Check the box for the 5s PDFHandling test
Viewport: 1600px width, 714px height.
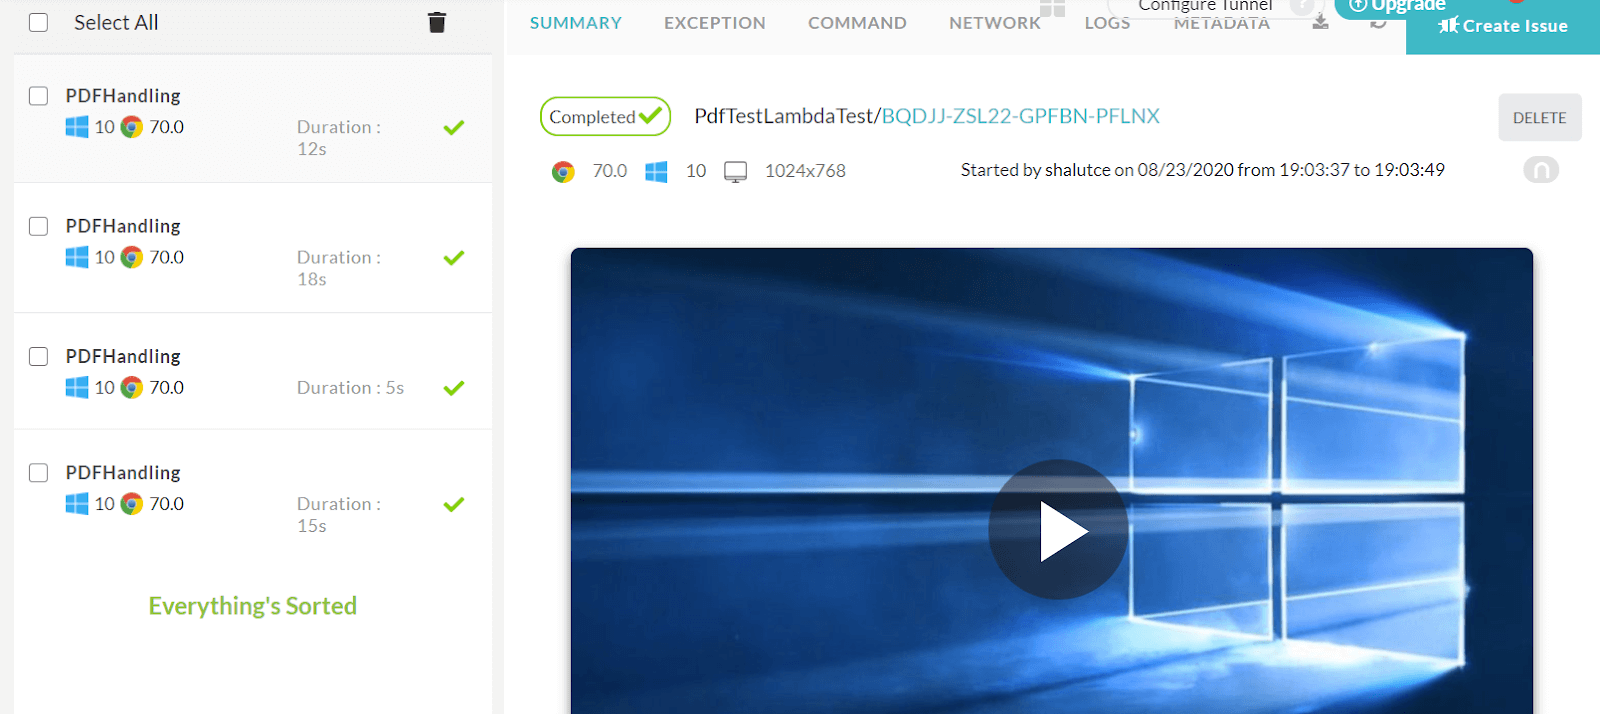point(39,356)
